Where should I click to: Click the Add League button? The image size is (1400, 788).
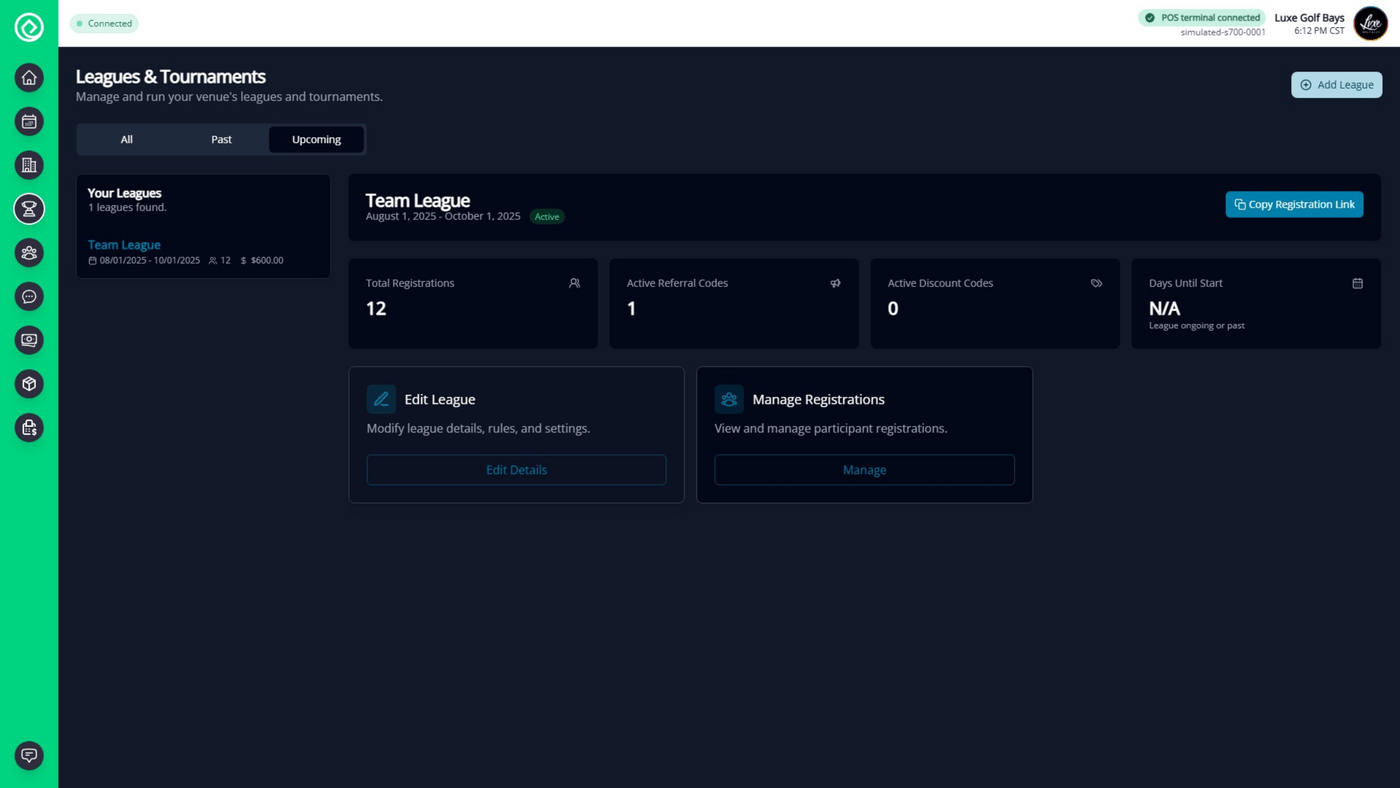click(x=1336, y=85)
